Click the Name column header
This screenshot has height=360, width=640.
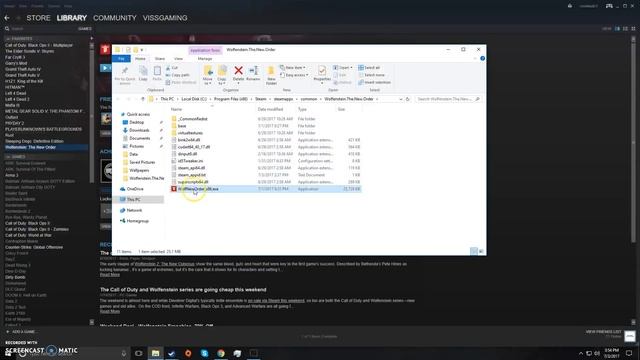pyautogui.click(x=176, y=109)
